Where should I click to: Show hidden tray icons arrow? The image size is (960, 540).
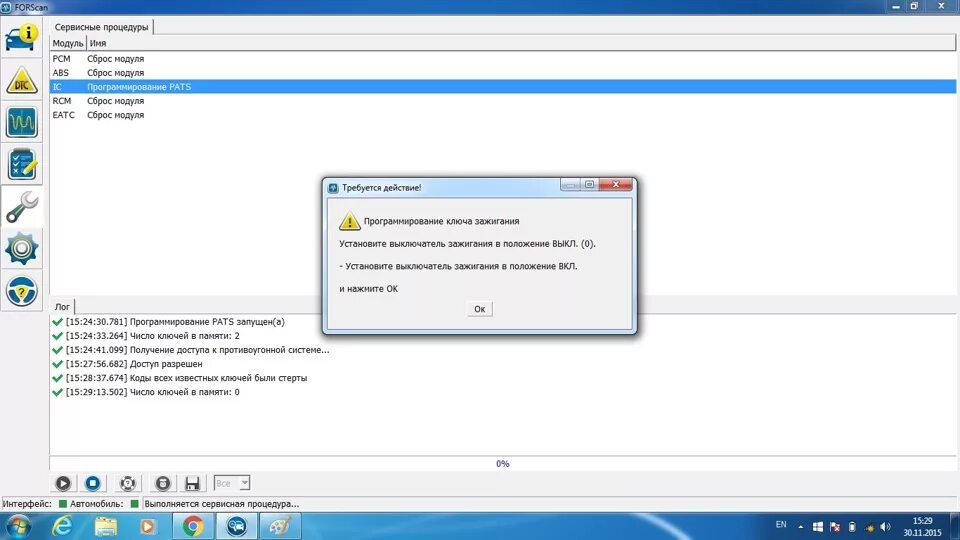pos(800,527)
